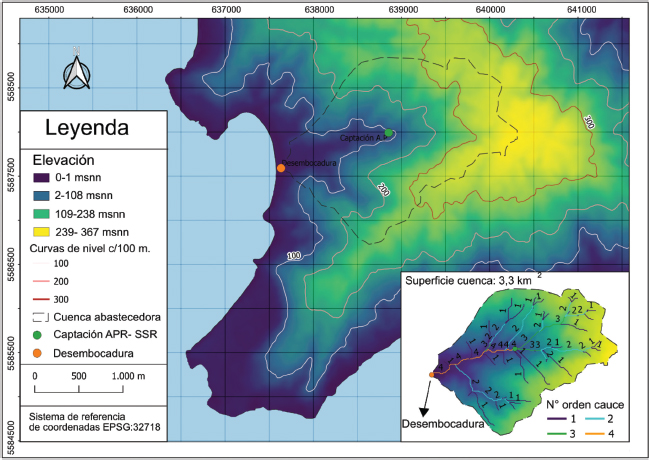Click the 641000 easting coordinate label

582,10
